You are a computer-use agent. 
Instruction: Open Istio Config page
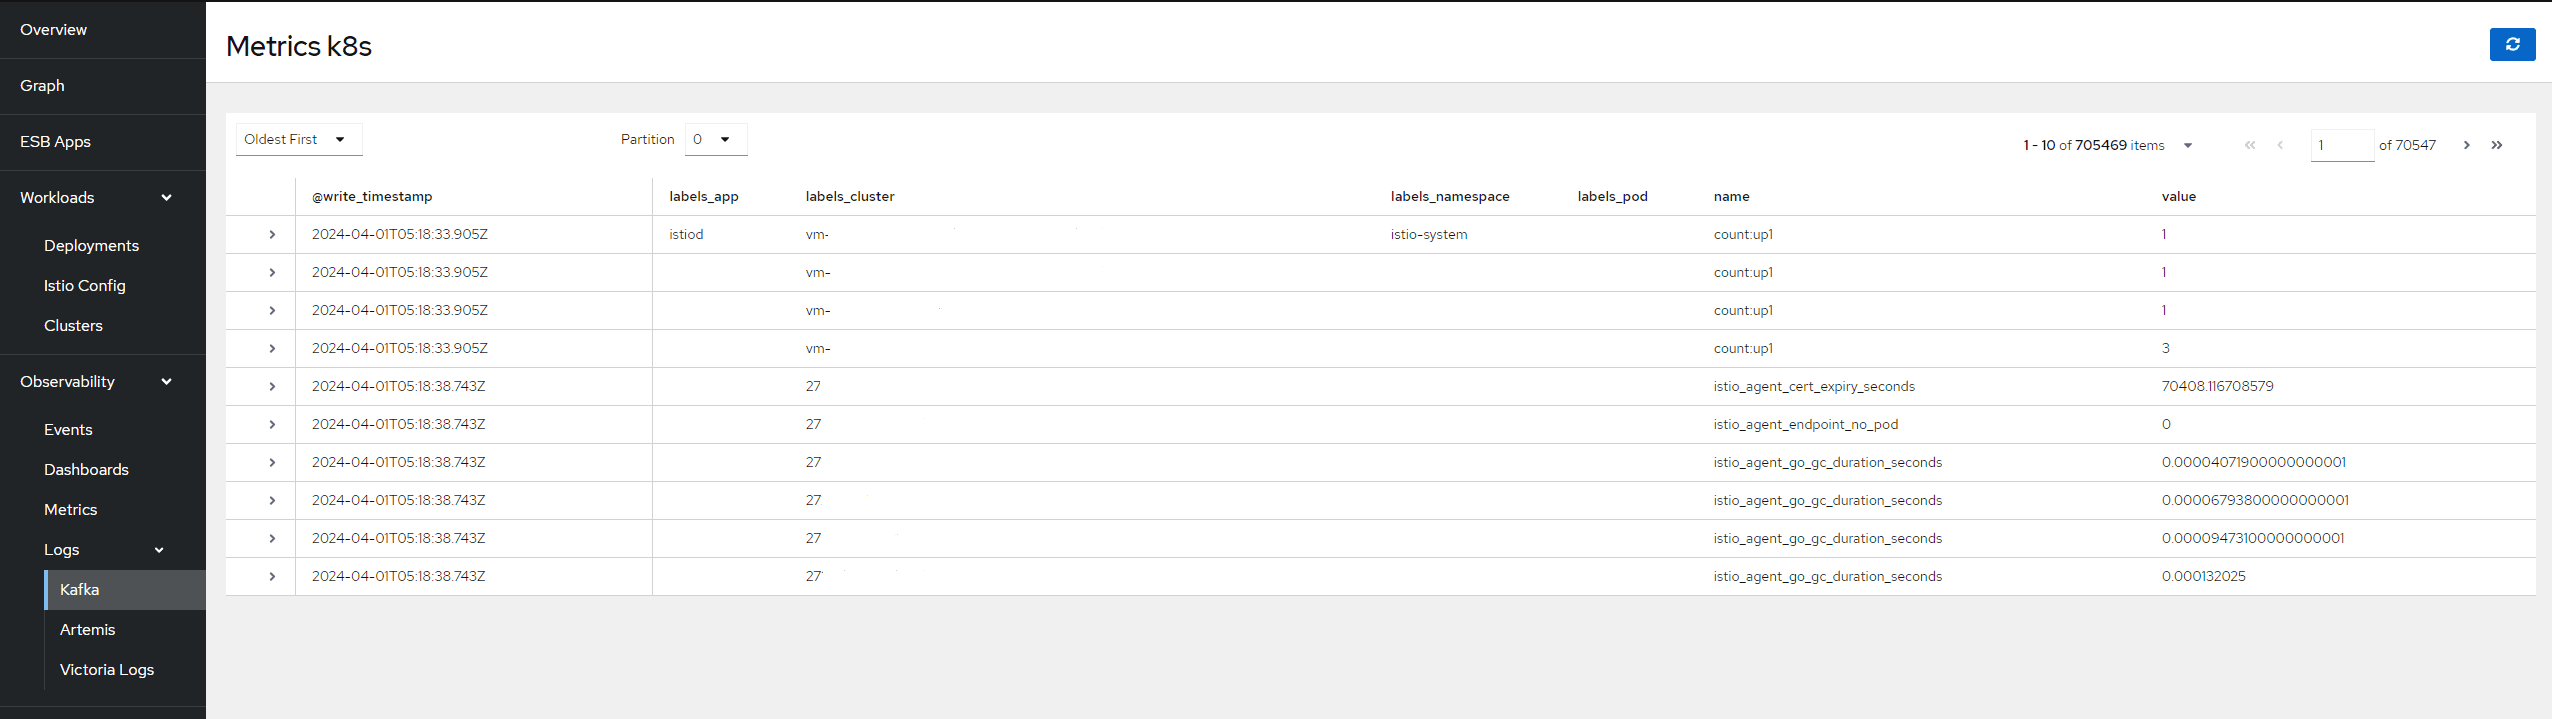click(85, 286)
